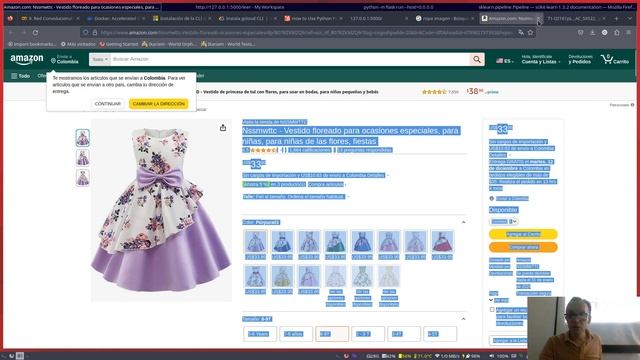
Task: Open the ES language selector
Action: [504, 61]
